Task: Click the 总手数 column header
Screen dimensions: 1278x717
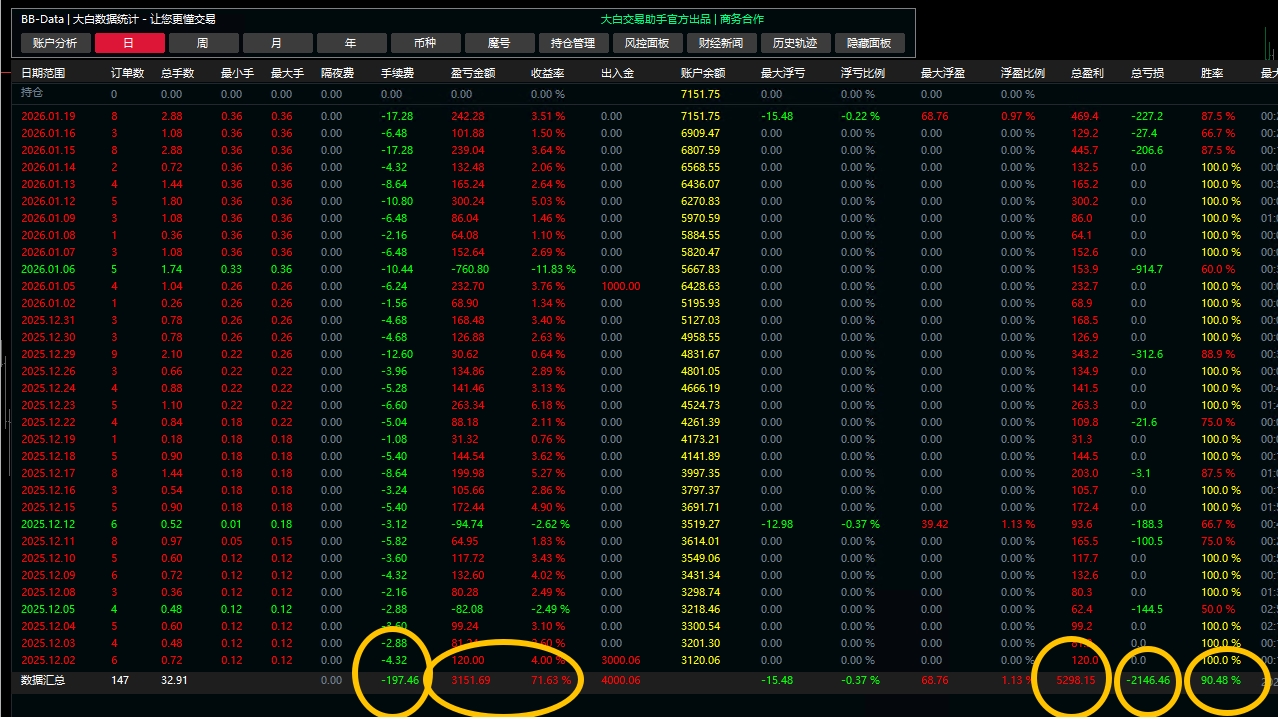Action: coord(177,73)
